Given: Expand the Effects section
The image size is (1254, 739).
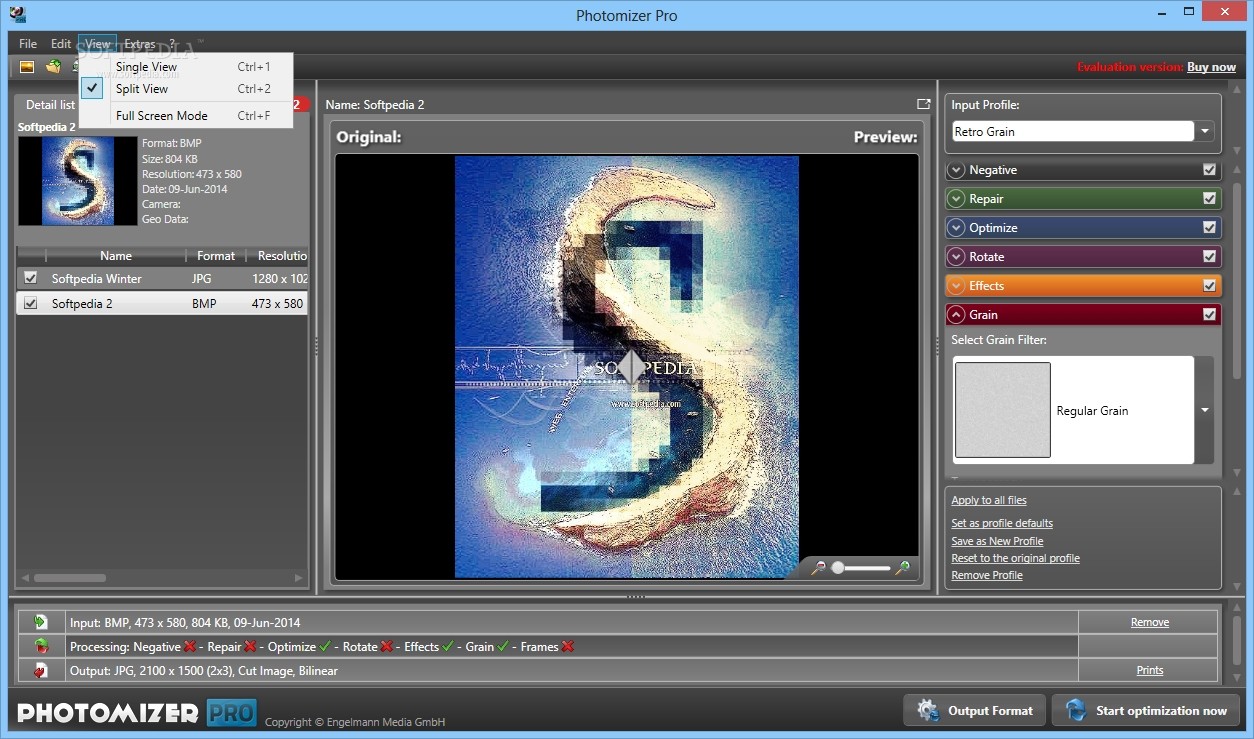Looking at the screenshot, I should click(957, 286).
